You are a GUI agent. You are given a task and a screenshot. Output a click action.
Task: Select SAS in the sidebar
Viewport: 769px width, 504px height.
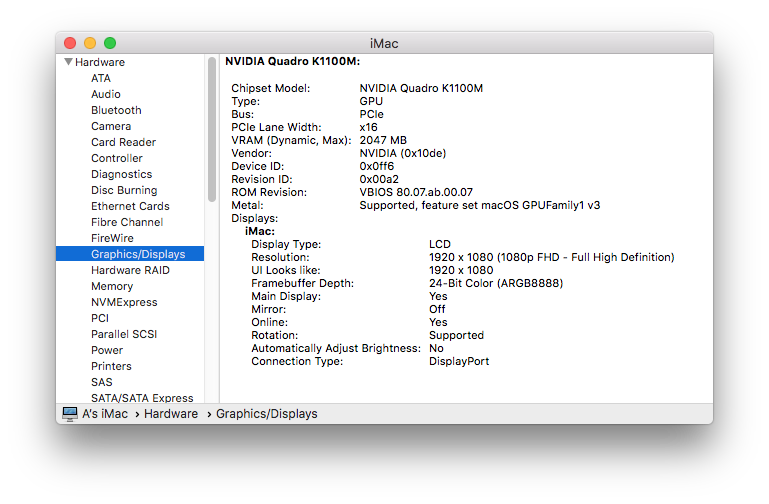102,382
